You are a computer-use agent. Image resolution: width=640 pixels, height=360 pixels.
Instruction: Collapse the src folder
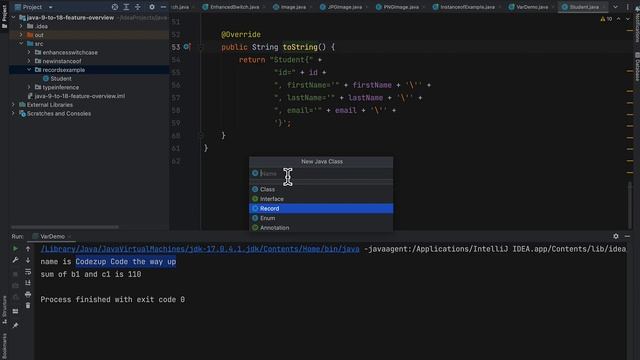pyautogui.click(x=21, y=44)
